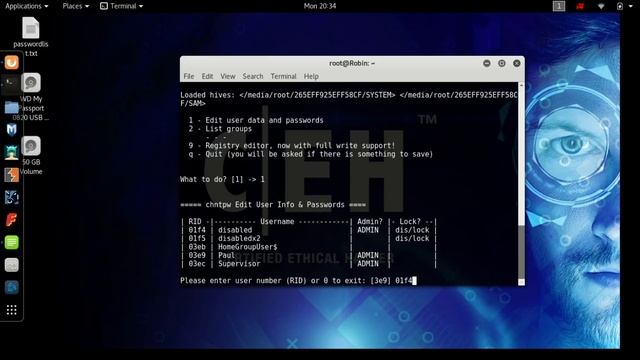Click the gray icon below the green notes
The width and height of the screenshot is (640, 360).
11,265
